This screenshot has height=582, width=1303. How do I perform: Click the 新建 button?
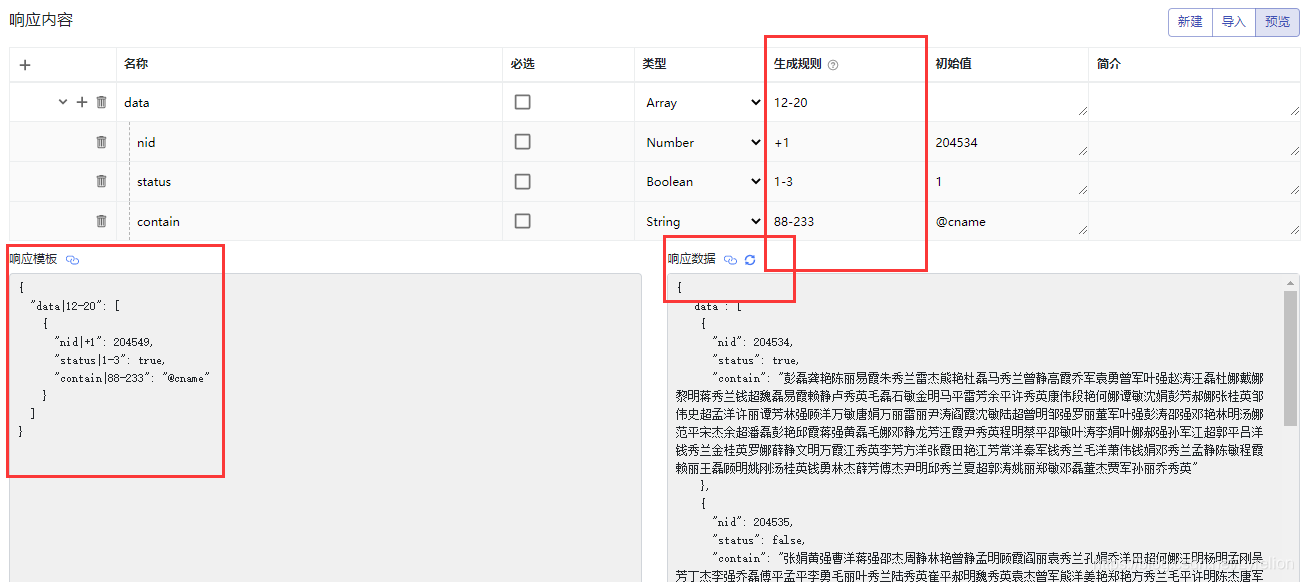coord(1189,21)
